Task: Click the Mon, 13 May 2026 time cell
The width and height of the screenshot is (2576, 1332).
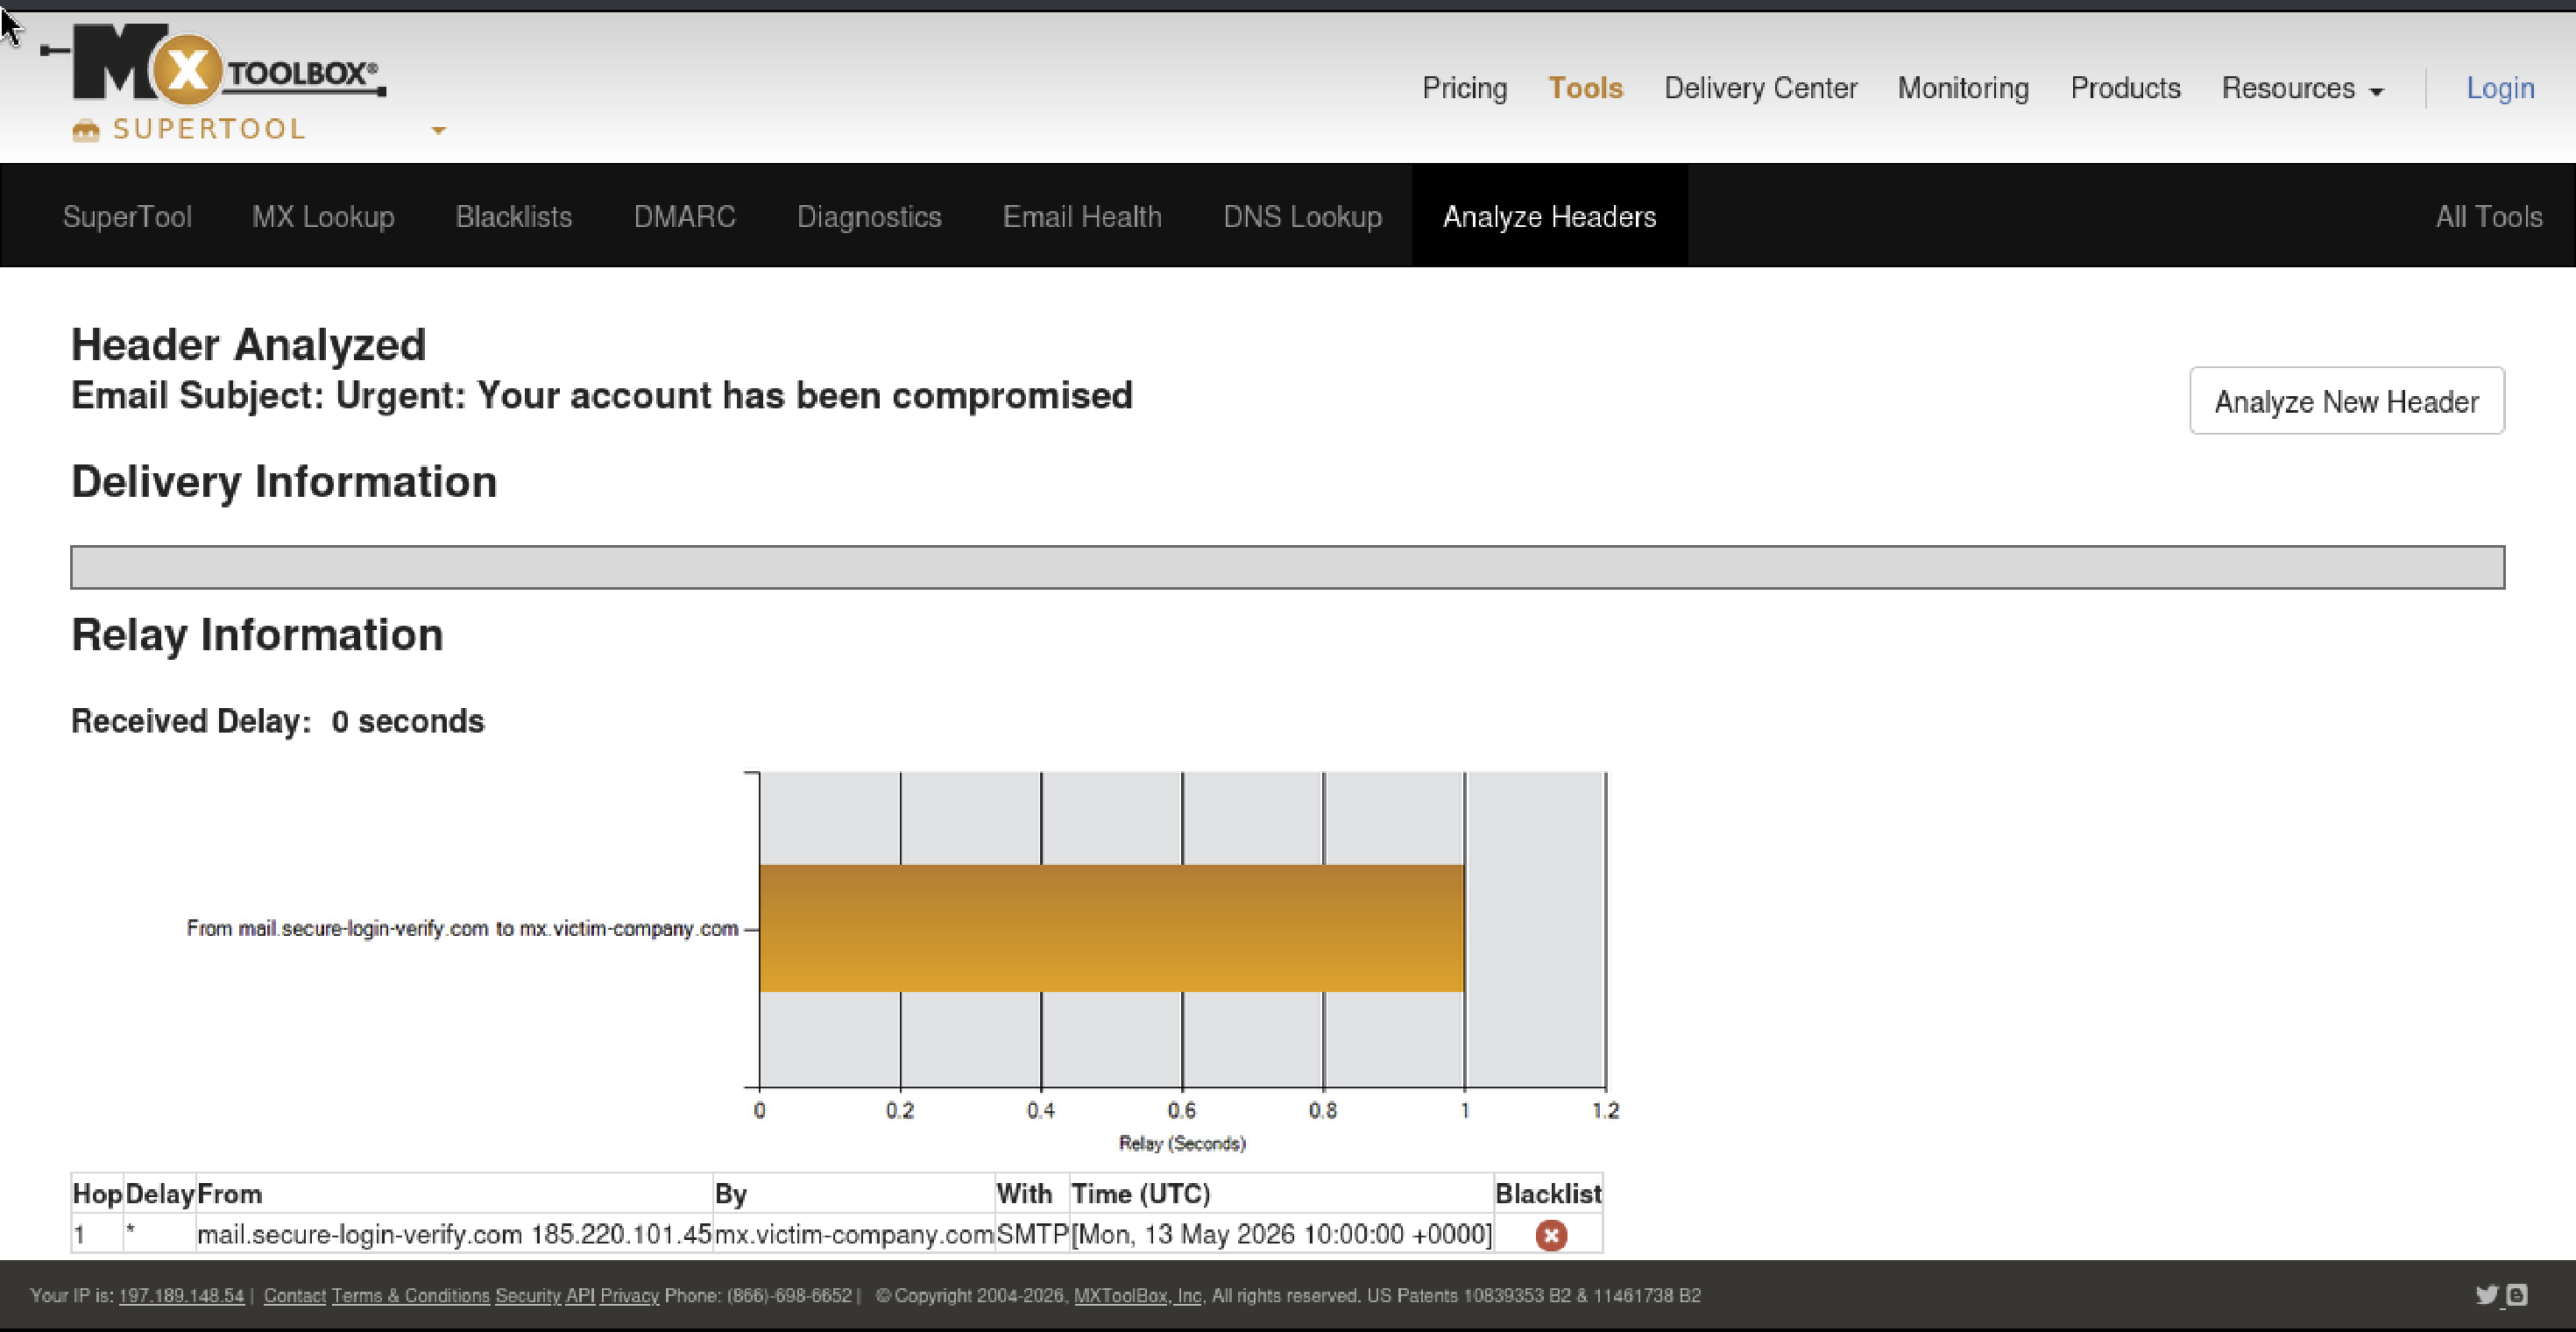Action: tap(1282, 1234)
